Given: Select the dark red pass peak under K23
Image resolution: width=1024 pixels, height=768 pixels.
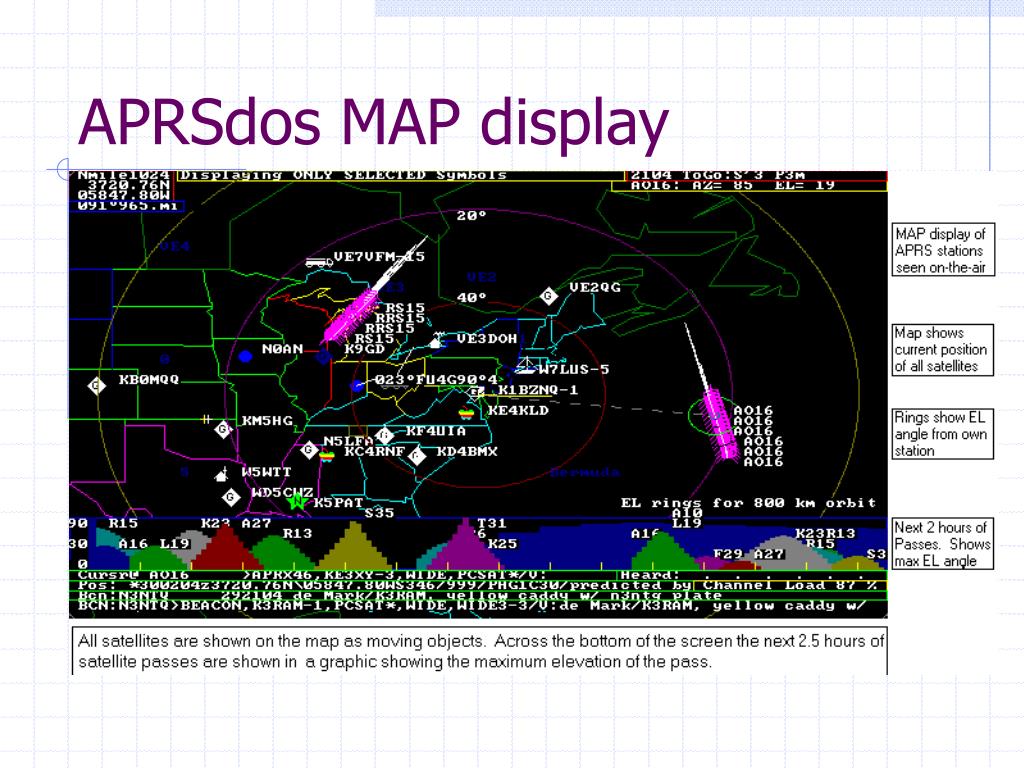Looking at the screenshot, I should coord(225,548).
